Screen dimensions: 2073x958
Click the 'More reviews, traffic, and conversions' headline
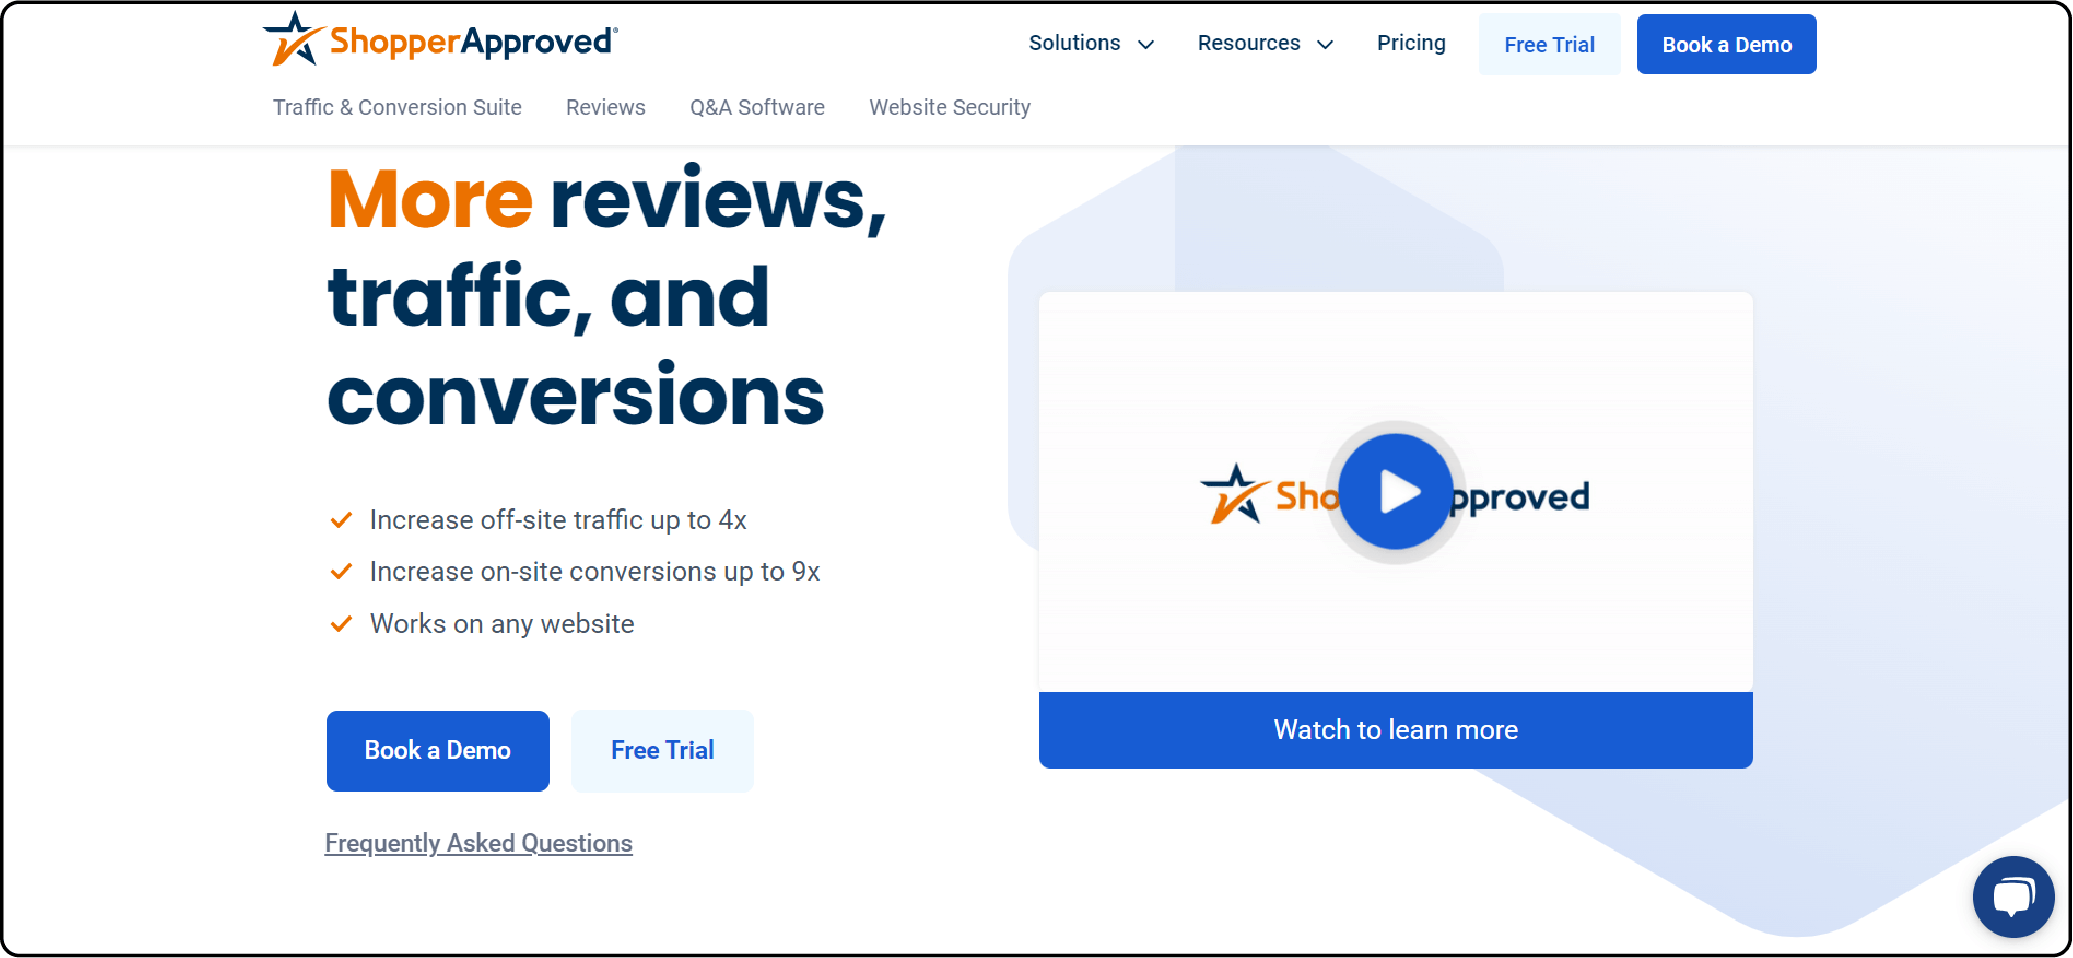click(606, 297)
